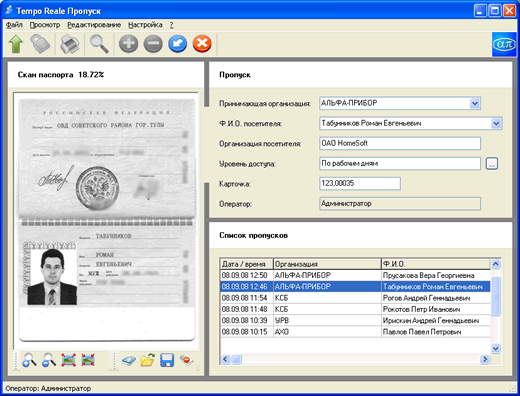The width and height of the screenshot is (520, 396).
Task: Zoom out of the passport scan
Action: tap(49, 360)
